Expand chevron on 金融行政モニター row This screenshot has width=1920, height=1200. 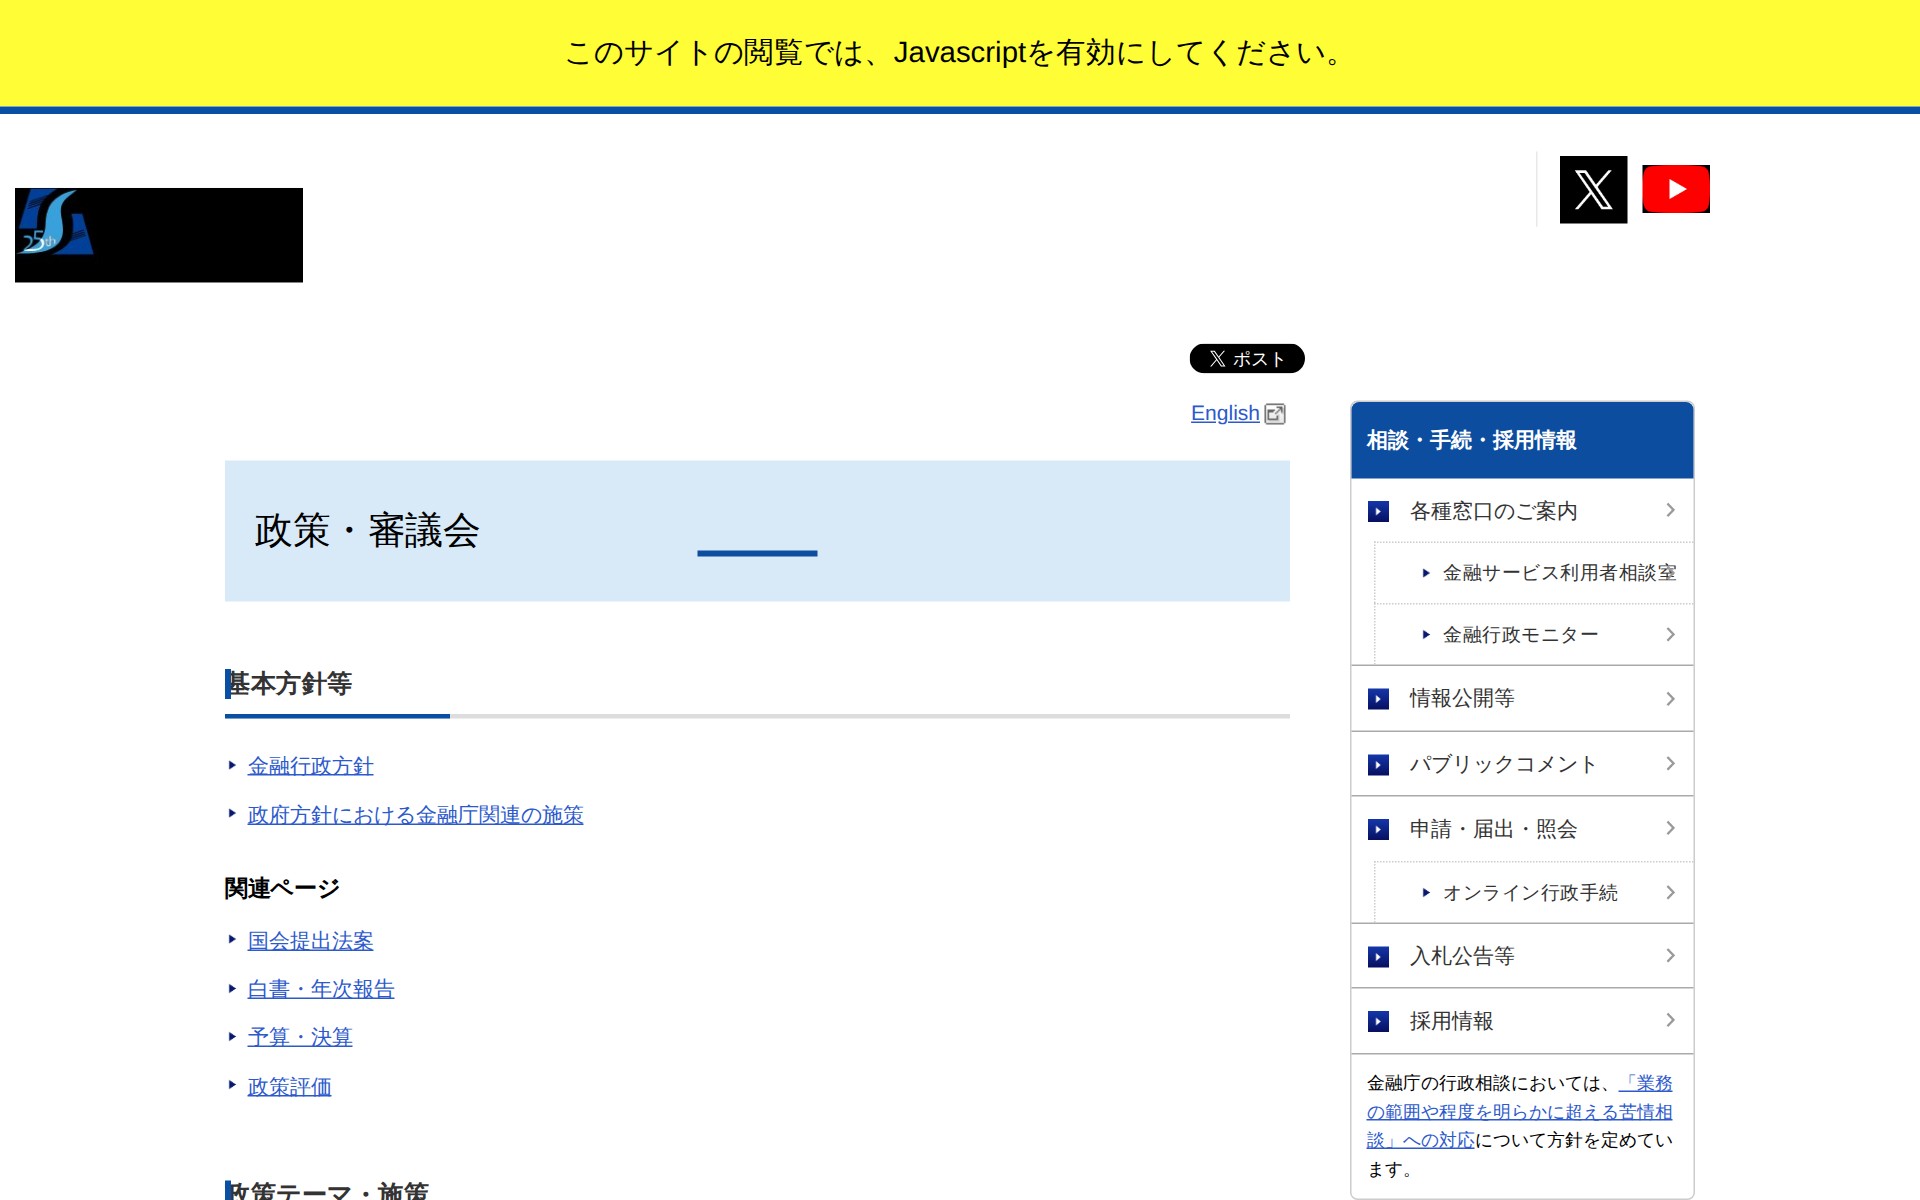1670,634
